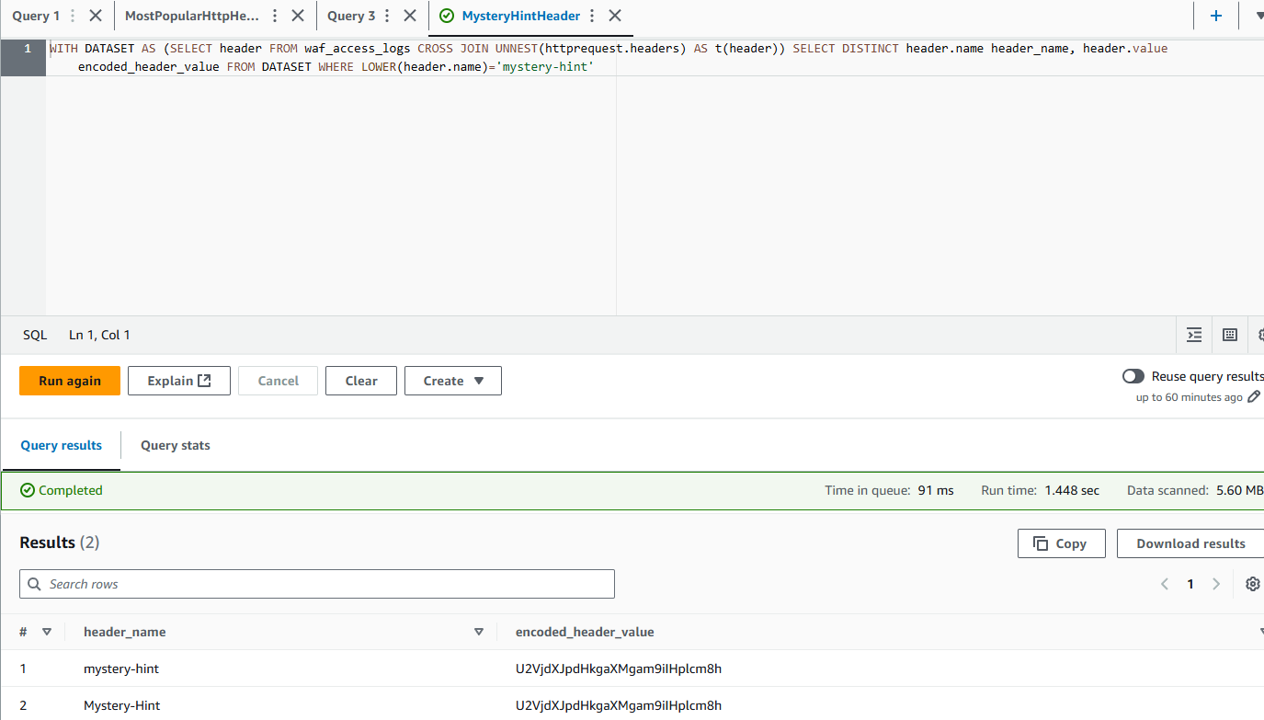This screenshot has width=1264, height=720.
Task: Add a new query tab
Action: tap(1216, 16)
